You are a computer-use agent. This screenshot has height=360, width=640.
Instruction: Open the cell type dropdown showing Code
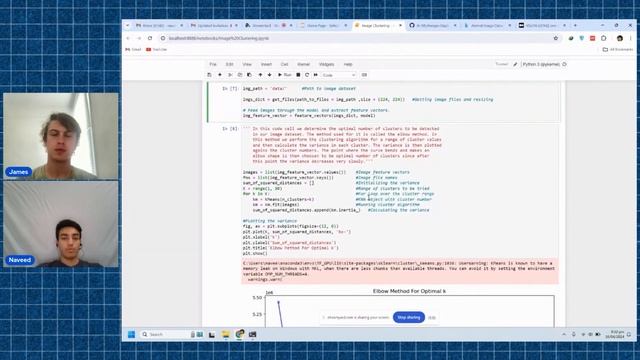339,75
